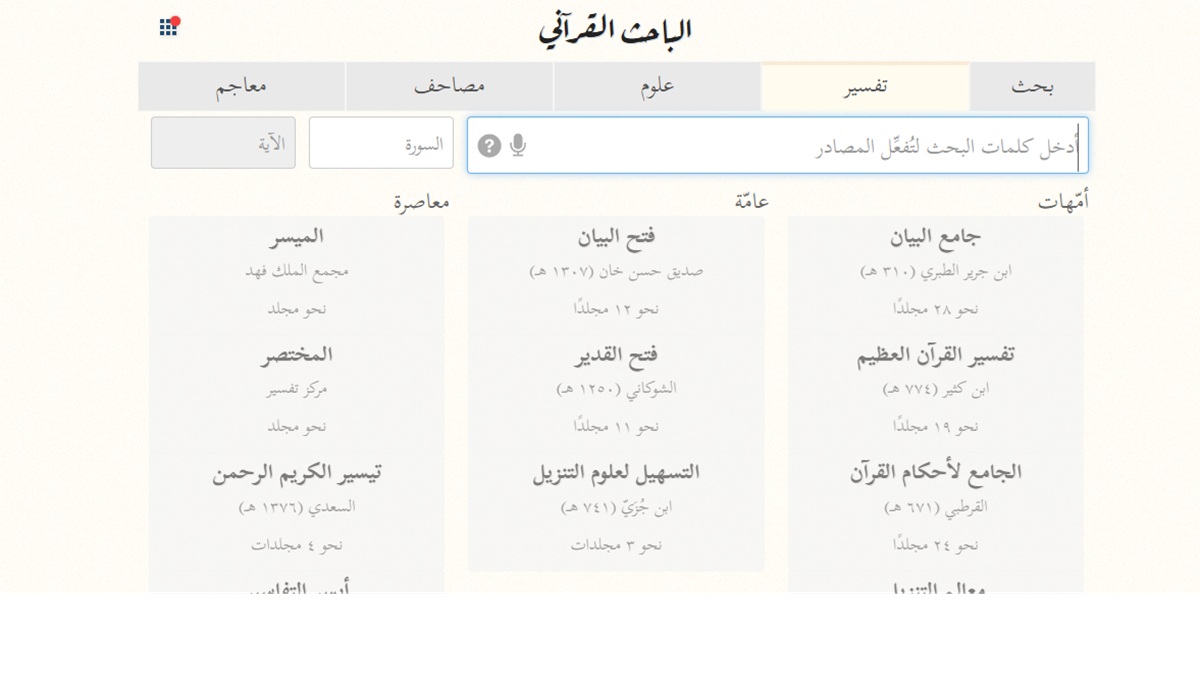Image resolution: width=1200 pixels, height=675 pixels.
Task: Toggle the جامع البيان tafsir source
Action: 935,272
